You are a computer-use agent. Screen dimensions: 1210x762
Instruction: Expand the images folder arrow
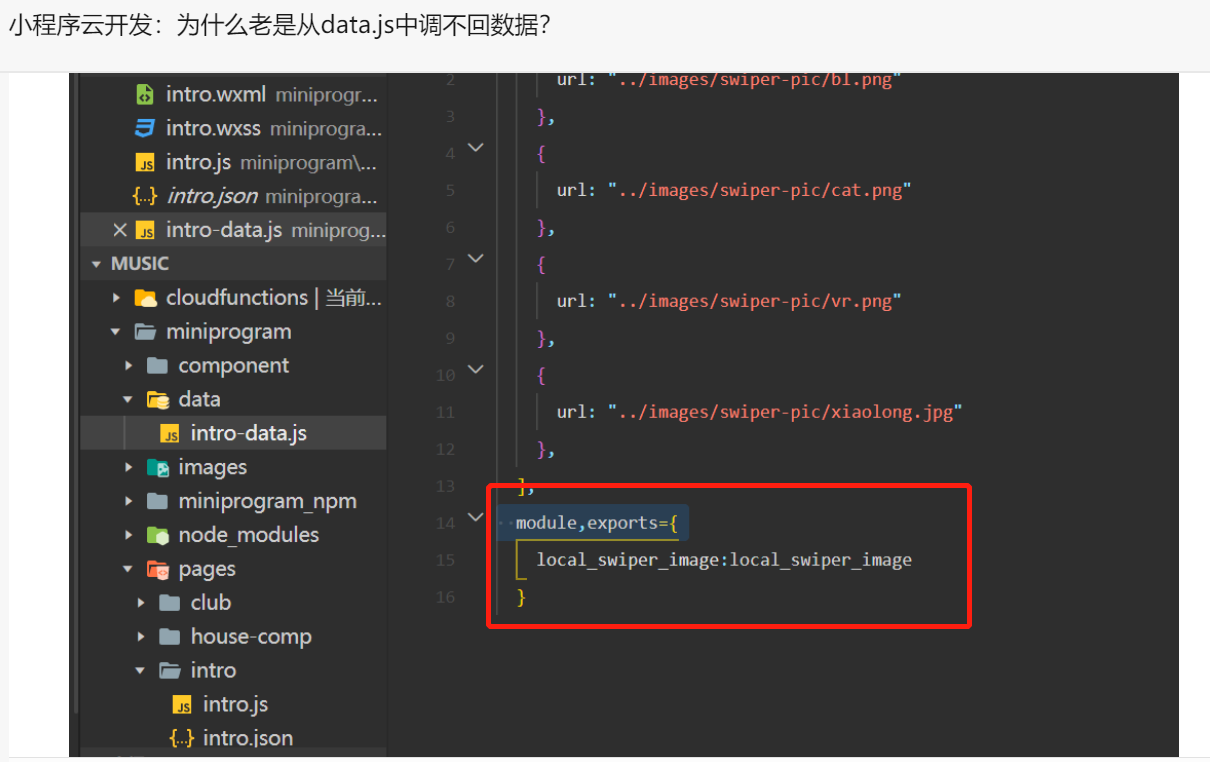pyautogui.click(x=128, y=467)
